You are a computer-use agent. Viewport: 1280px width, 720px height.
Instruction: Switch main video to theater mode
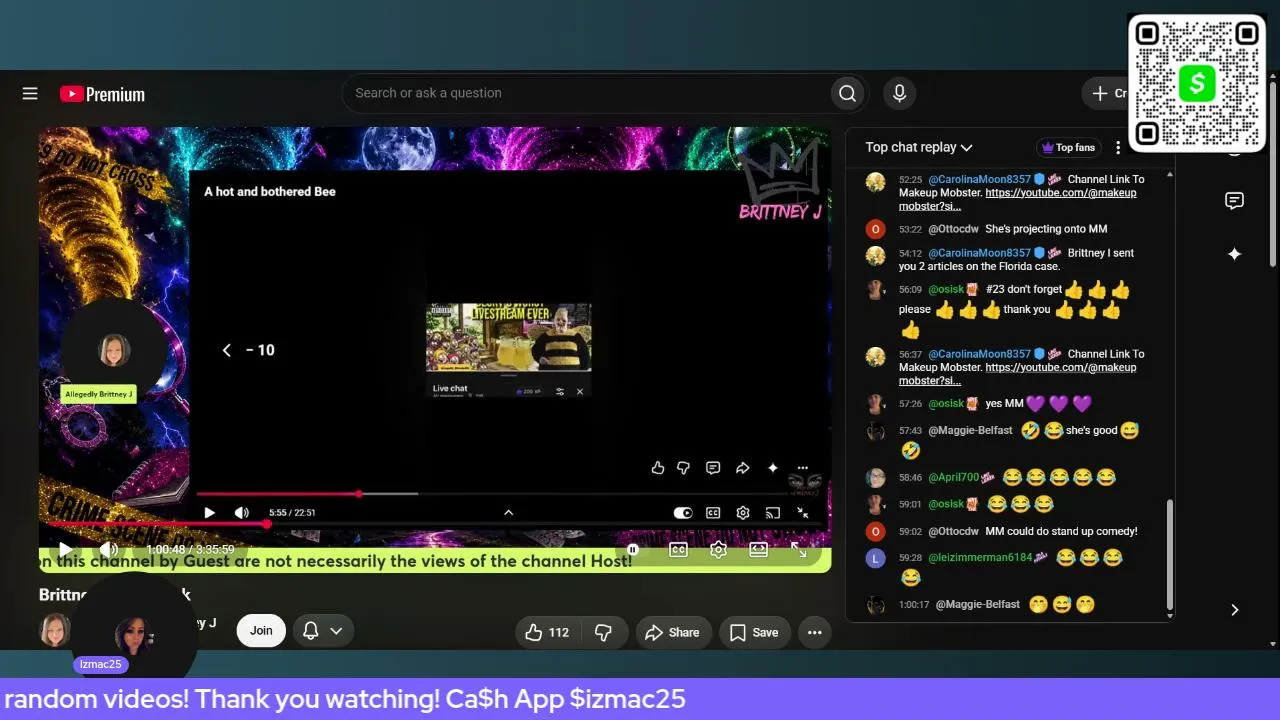[758, 549]
